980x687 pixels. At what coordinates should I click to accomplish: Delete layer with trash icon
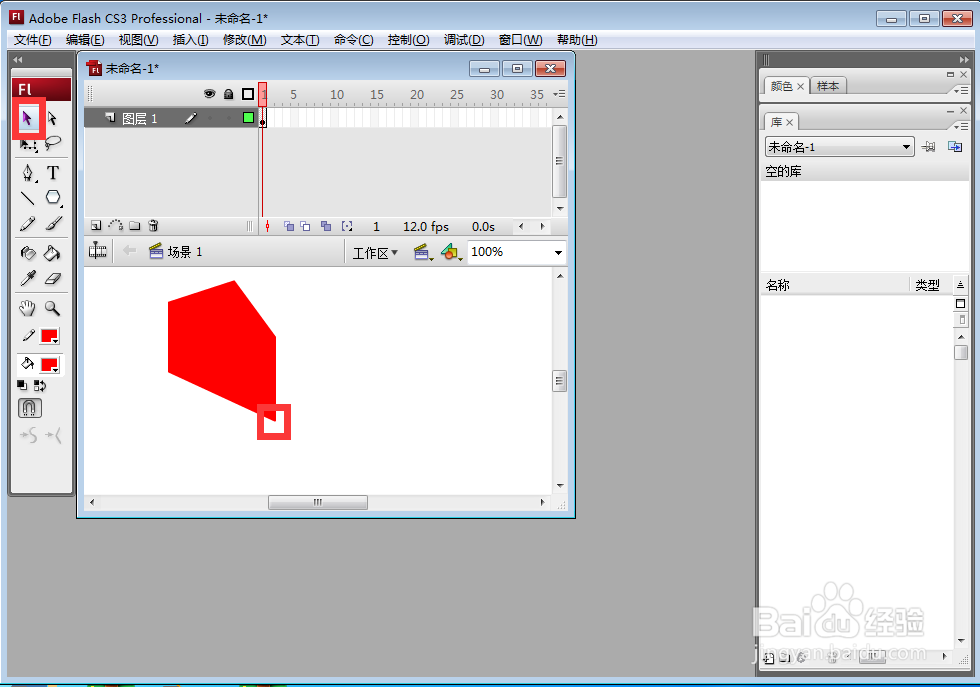(153, 226)
